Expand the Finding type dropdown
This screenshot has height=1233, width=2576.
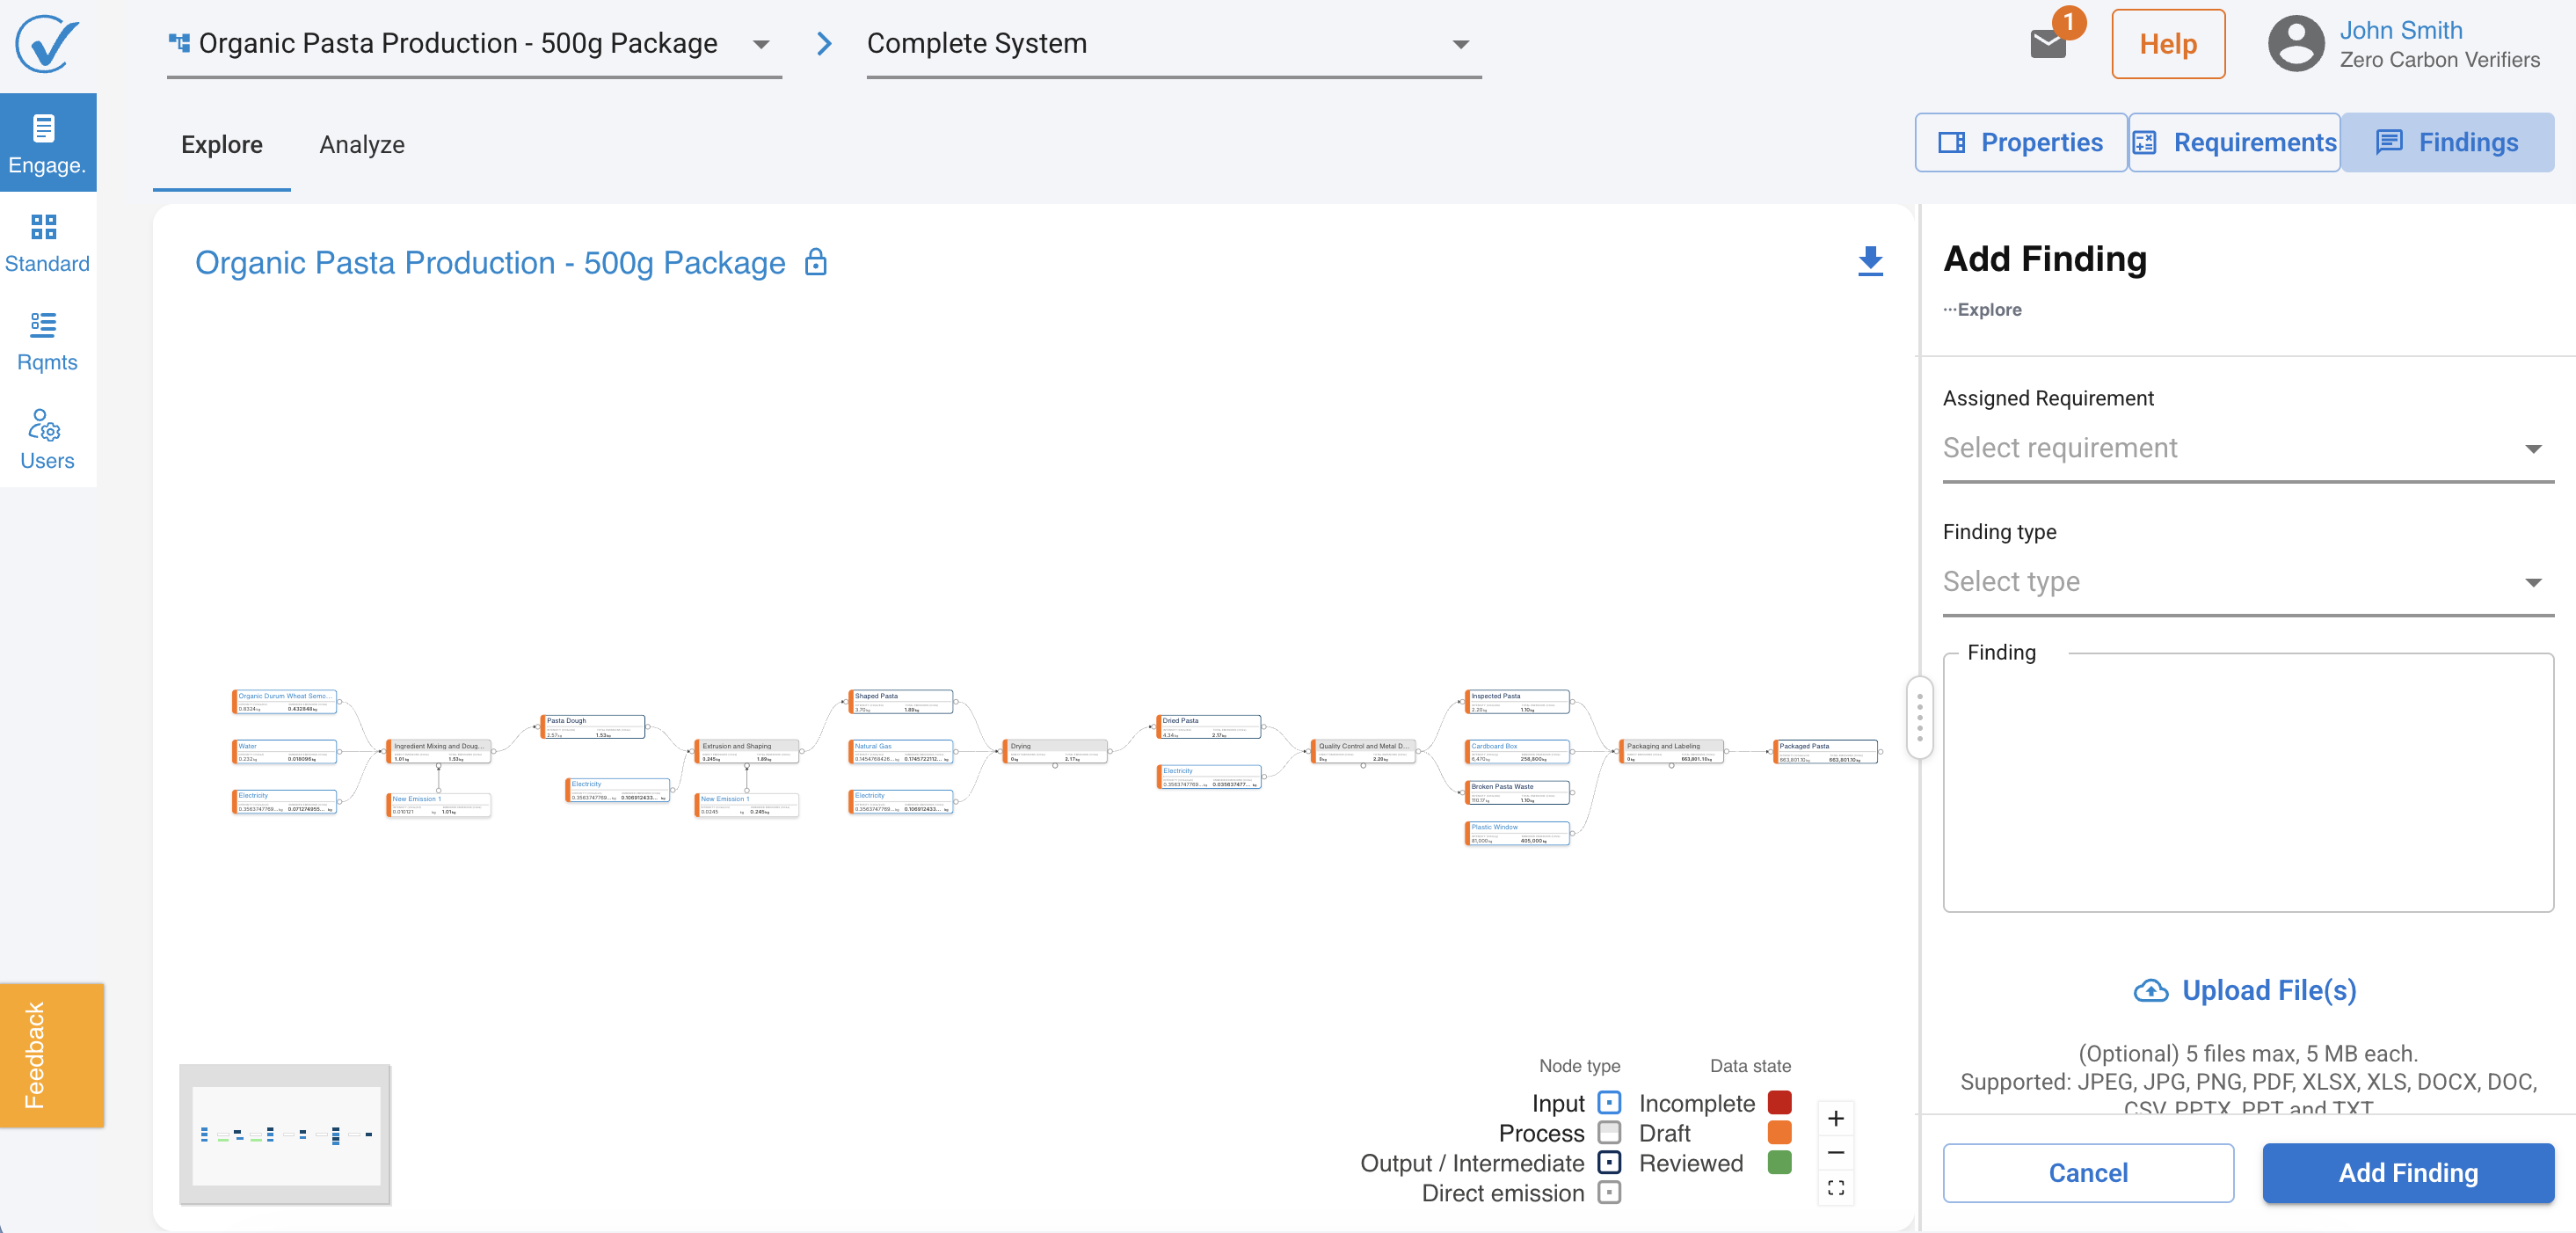2248,582
